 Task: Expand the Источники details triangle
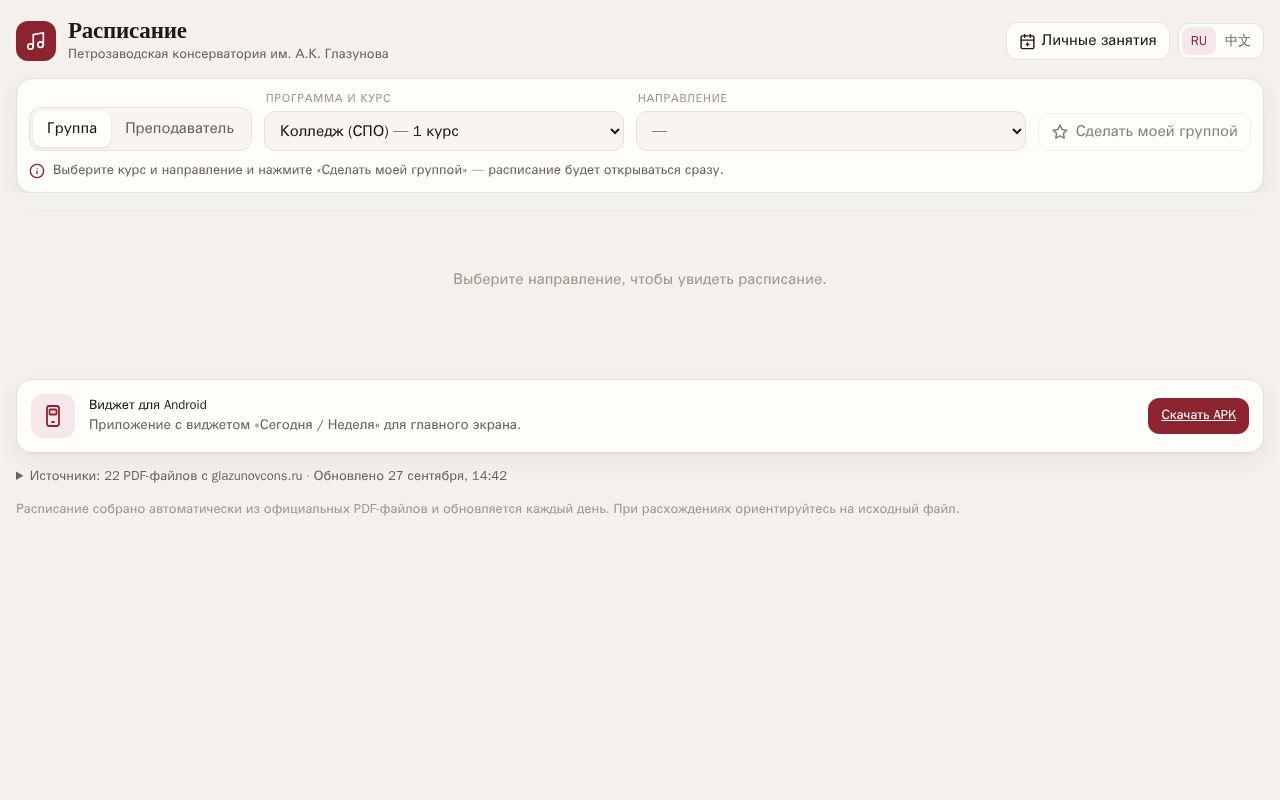(20, 476)
